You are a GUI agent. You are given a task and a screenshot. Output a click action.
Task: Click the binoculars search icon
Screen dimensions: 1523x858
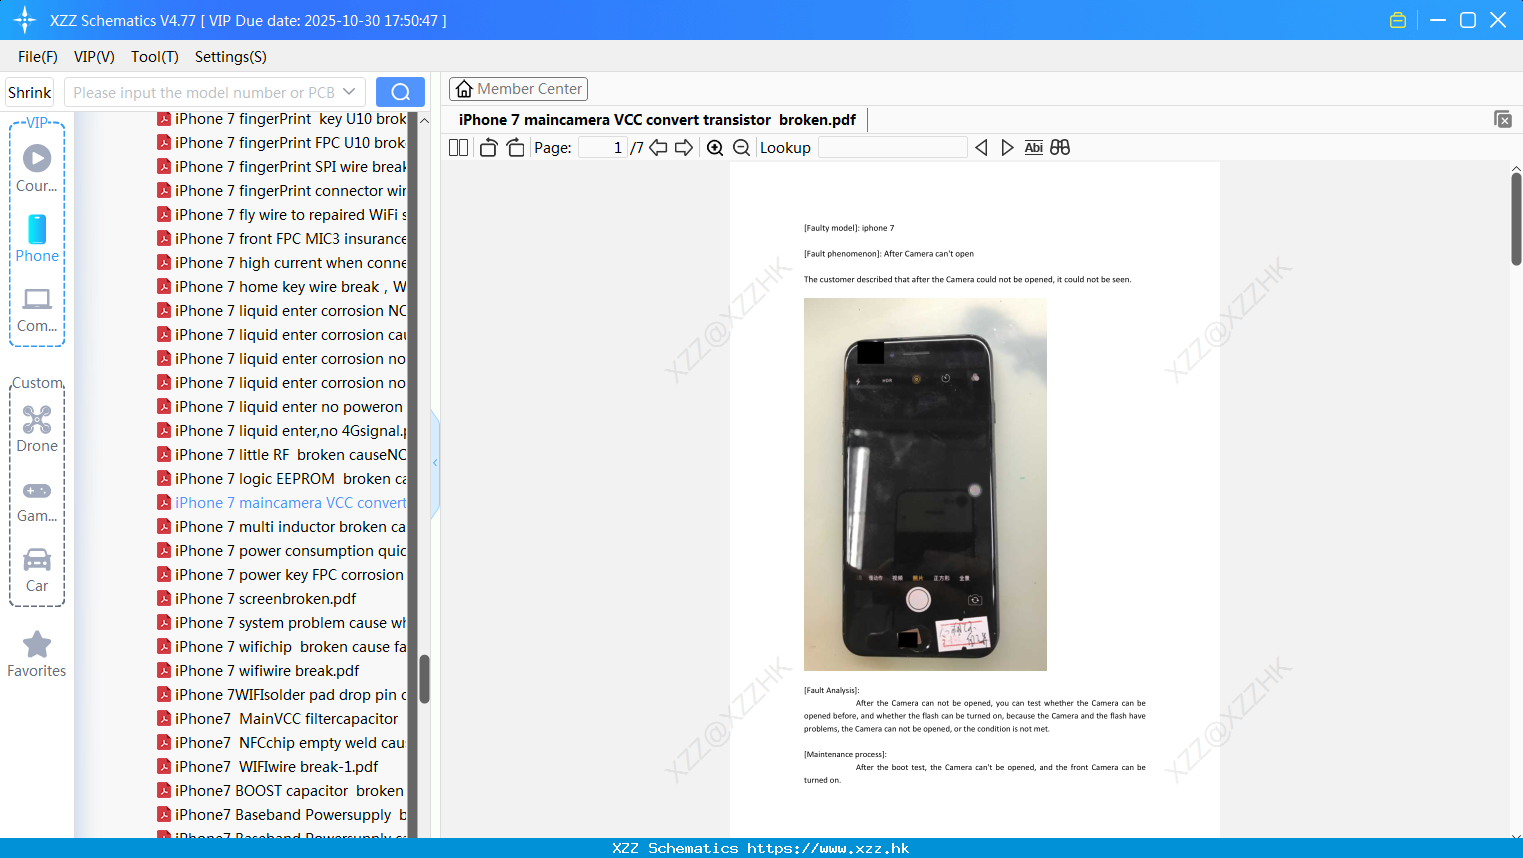point(1060,148)
